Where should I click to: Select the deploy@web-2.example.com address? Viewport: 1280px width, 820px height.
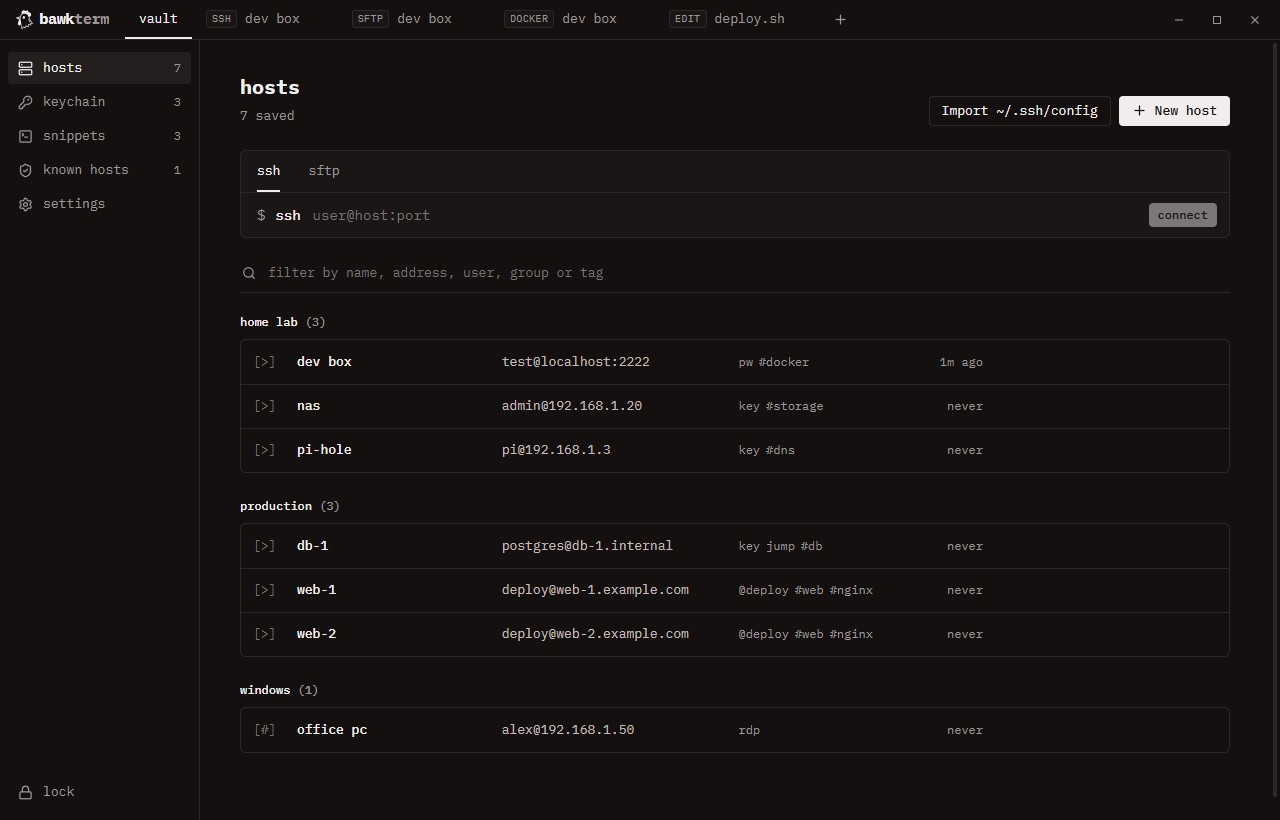pos(595,634)
